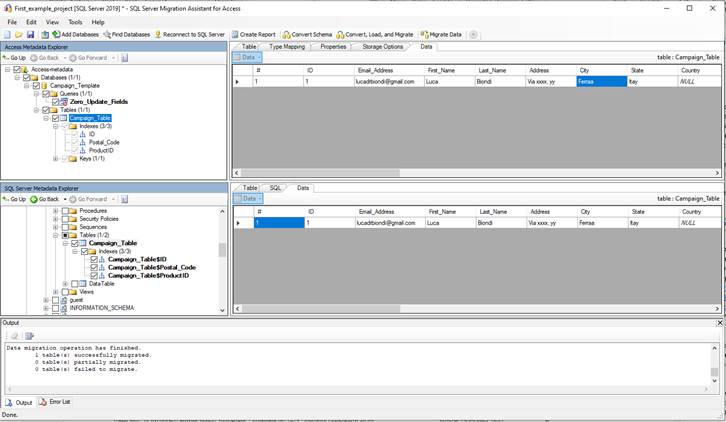This screenshot has width=726, height=422.
Task: Collapse the Tables (1/2) node in SQL tree
Action: click(56, 235)
